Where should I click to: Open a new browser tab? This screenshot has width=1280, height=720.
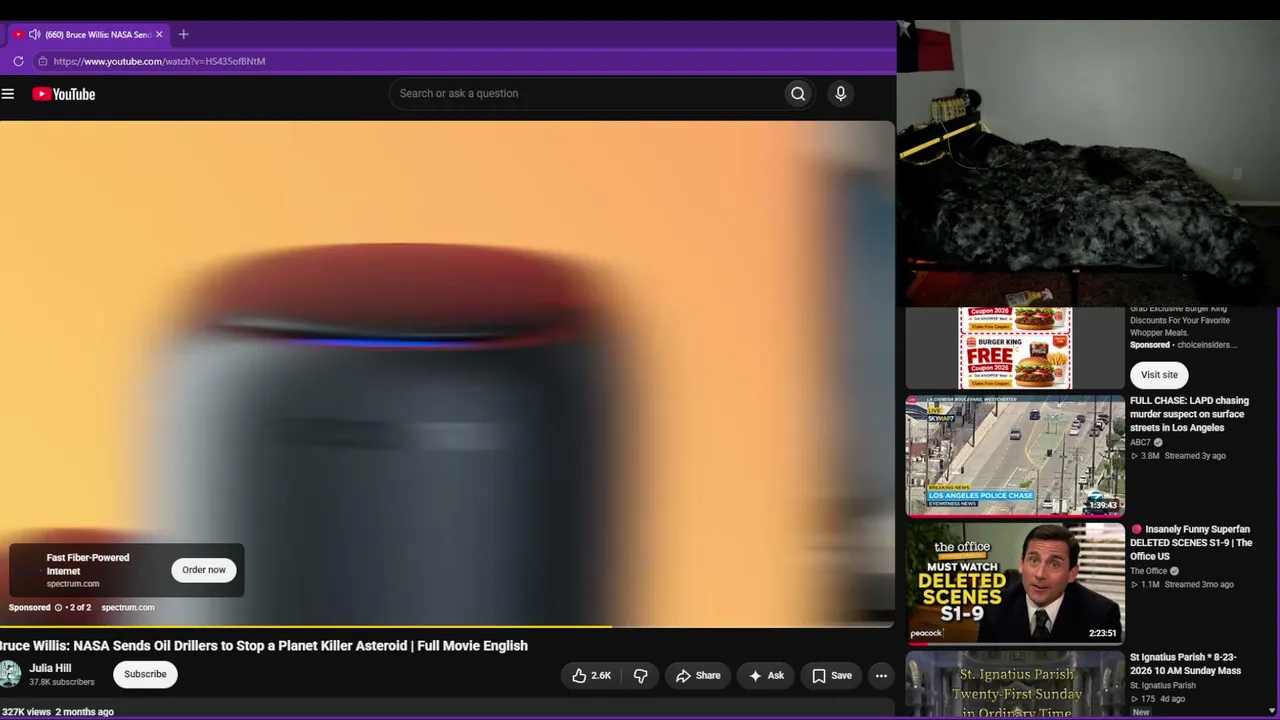pyautogui.click(x=183, y=34)
